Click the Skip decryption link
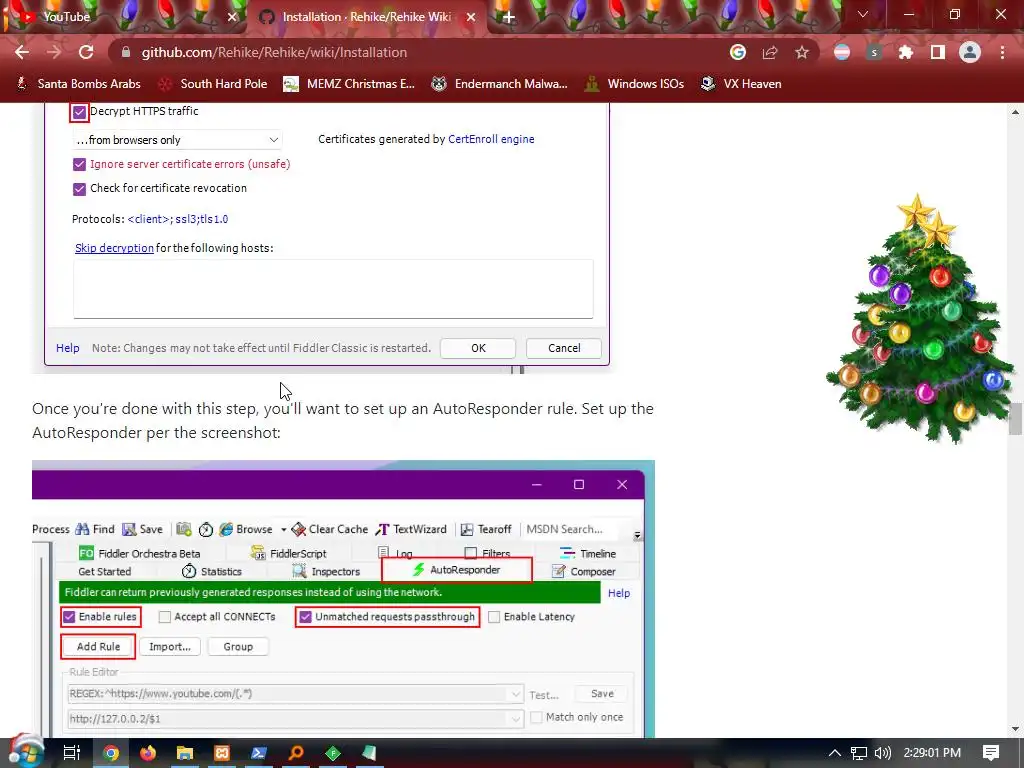 click(114, 248)
